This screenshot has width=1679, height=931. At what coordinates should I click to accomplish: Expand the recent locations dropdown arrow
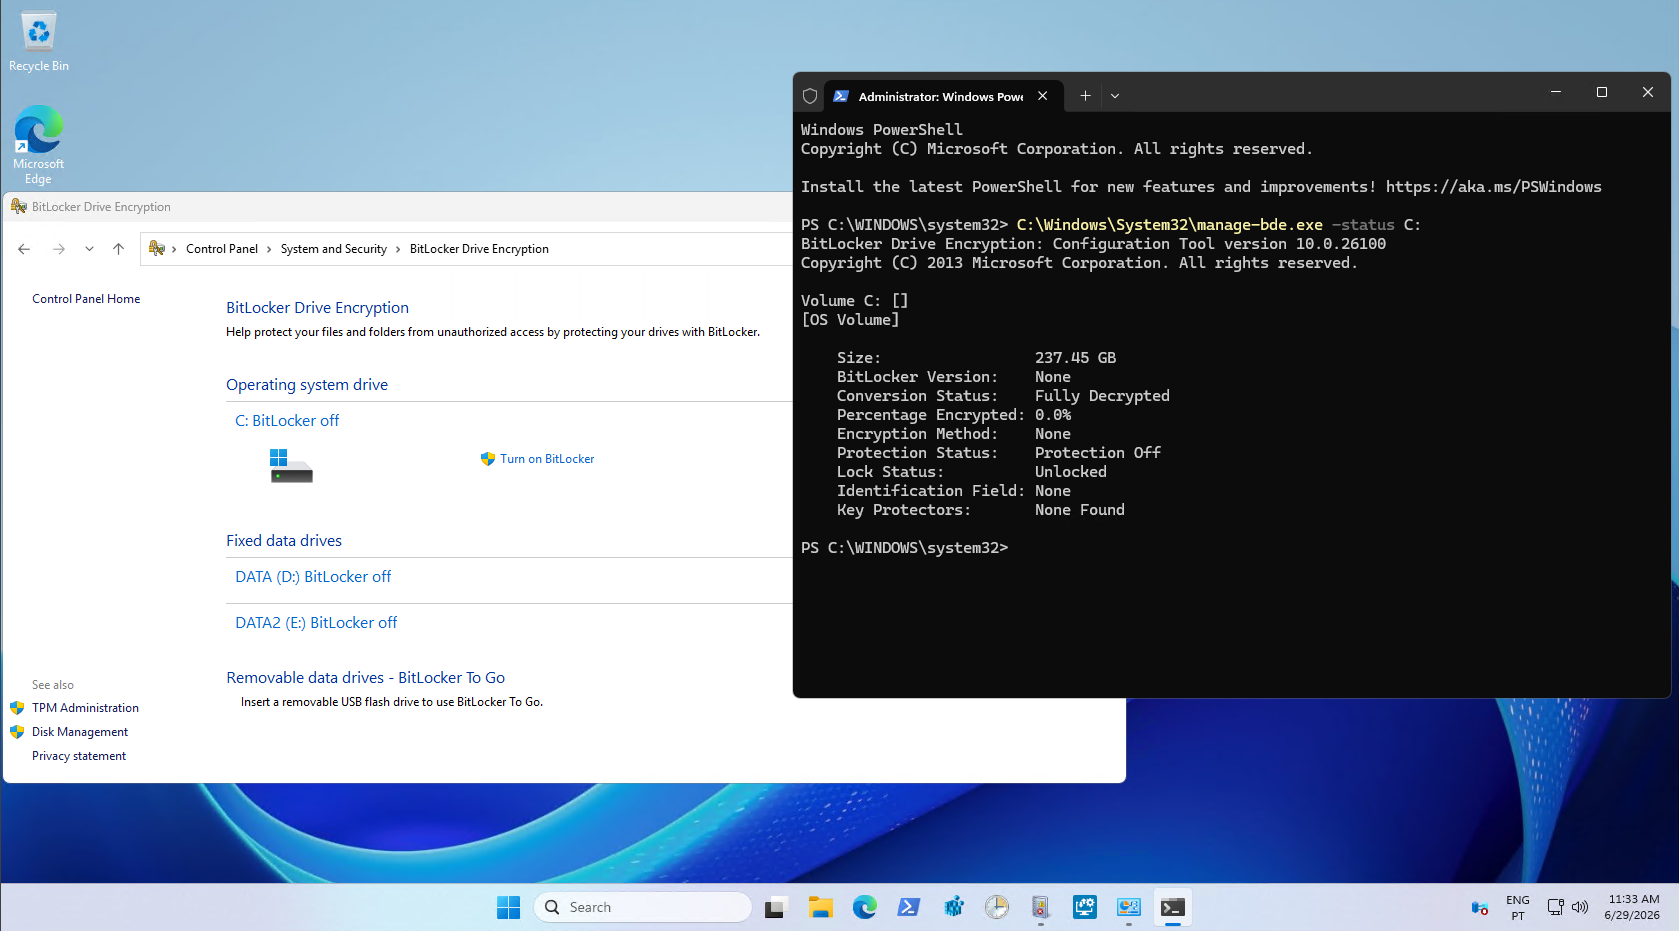coord(89,249)
